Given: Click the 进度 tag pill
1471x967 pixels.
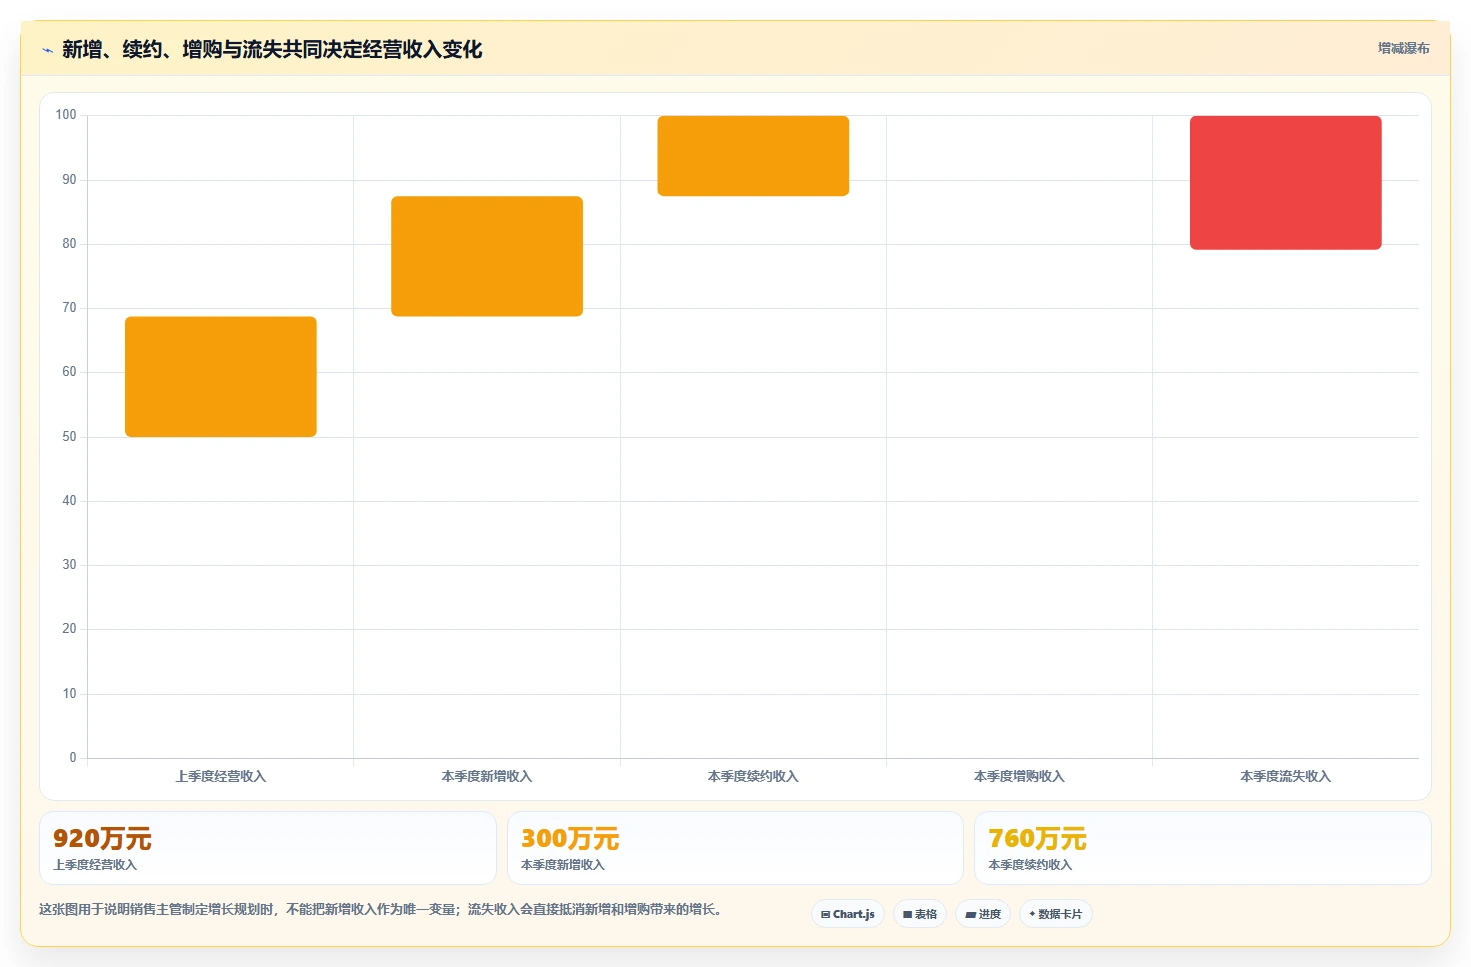Looking at the screenshot, I should [983, 914].
